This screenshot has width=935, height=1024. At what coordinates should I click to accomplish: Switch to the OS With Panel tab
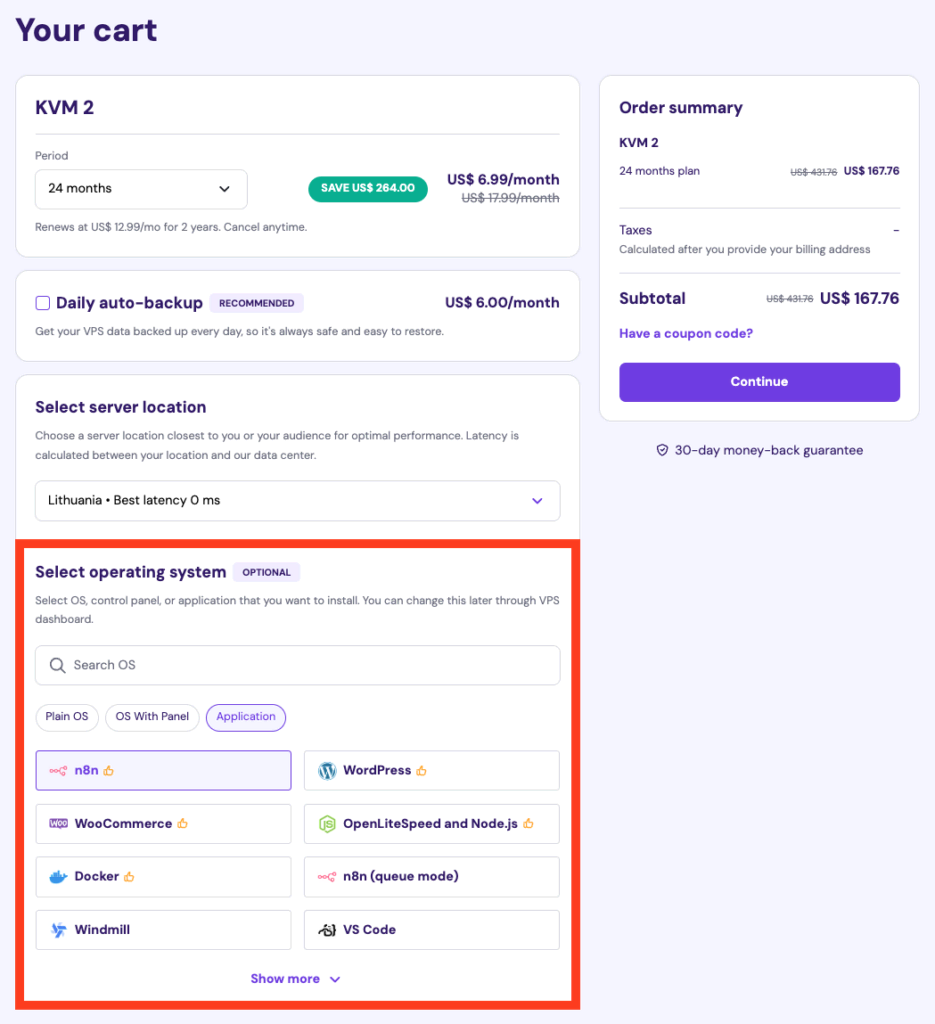[x=152, y=717]
